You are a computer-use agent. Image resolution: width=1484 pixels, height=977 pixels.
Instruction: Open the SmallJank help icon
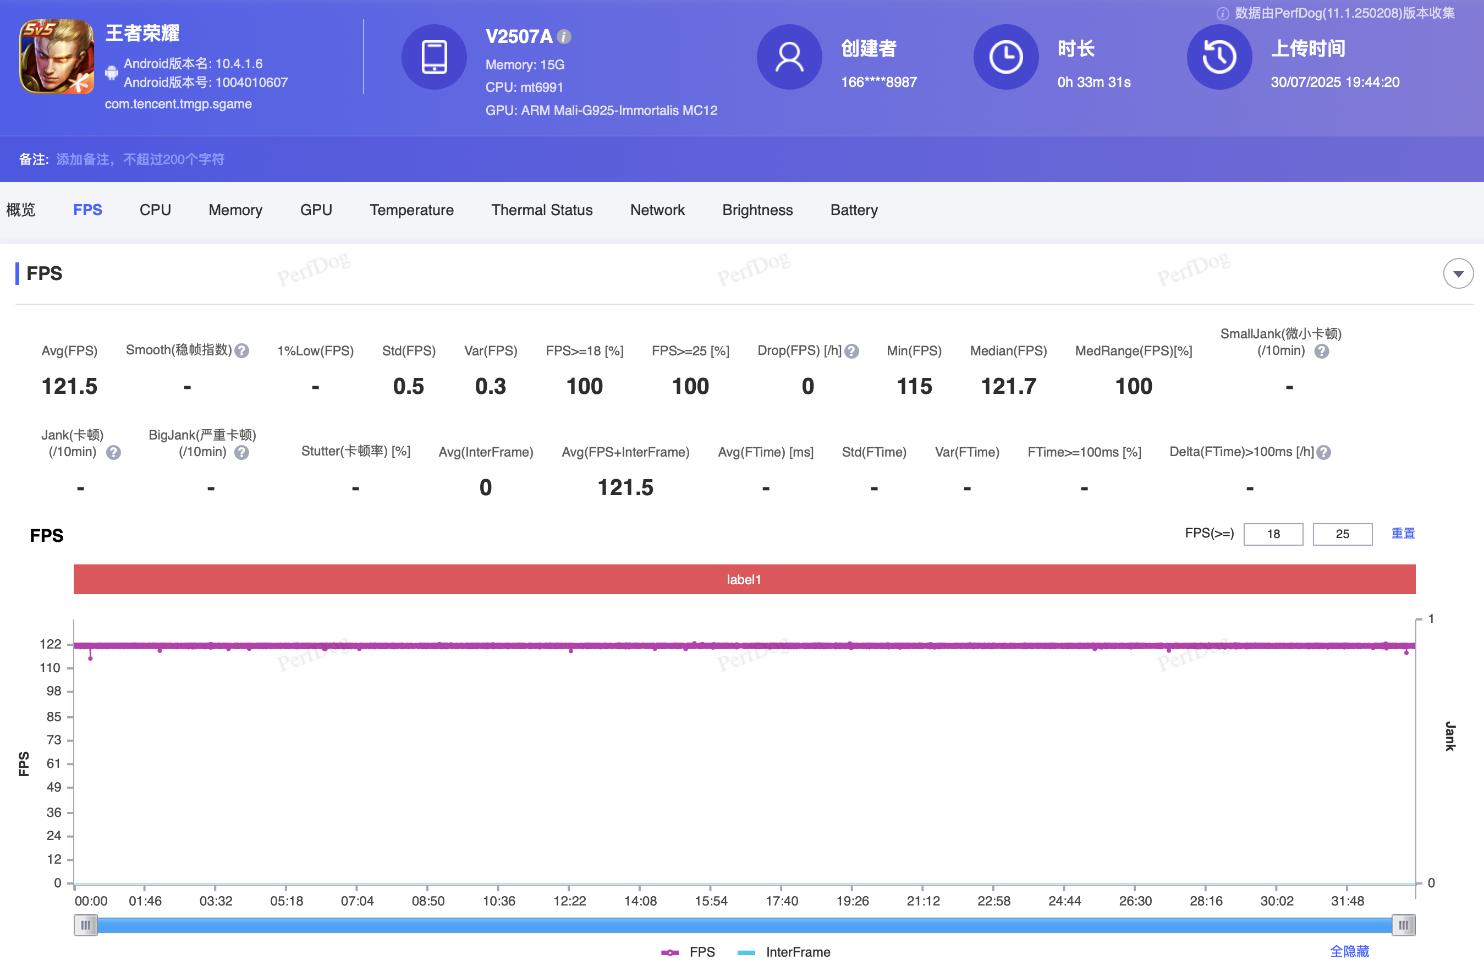1321,351
